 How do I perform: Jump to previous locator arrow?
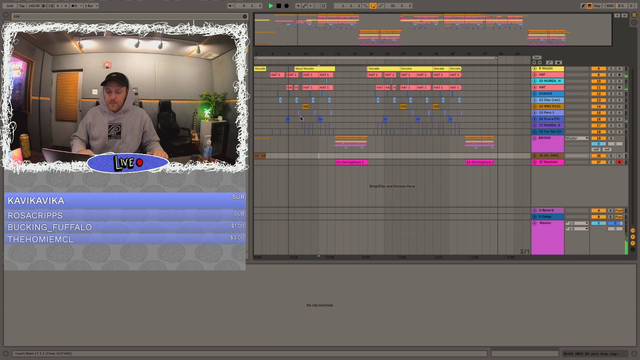[534, 62]
